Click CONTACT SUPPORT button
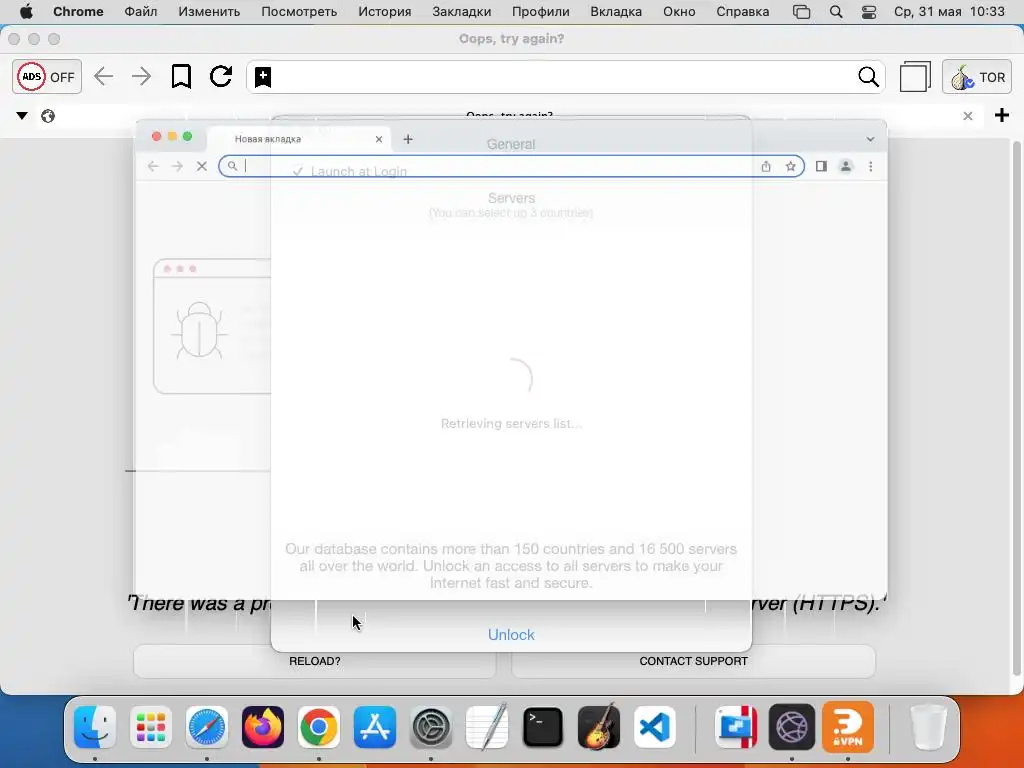 pyautogui.click(x=694, y=661)
